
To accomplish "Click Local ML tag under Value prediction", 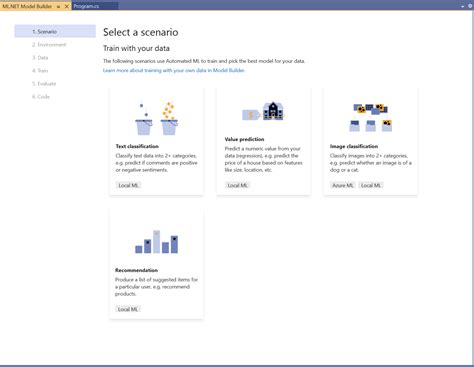I will 238,185.
